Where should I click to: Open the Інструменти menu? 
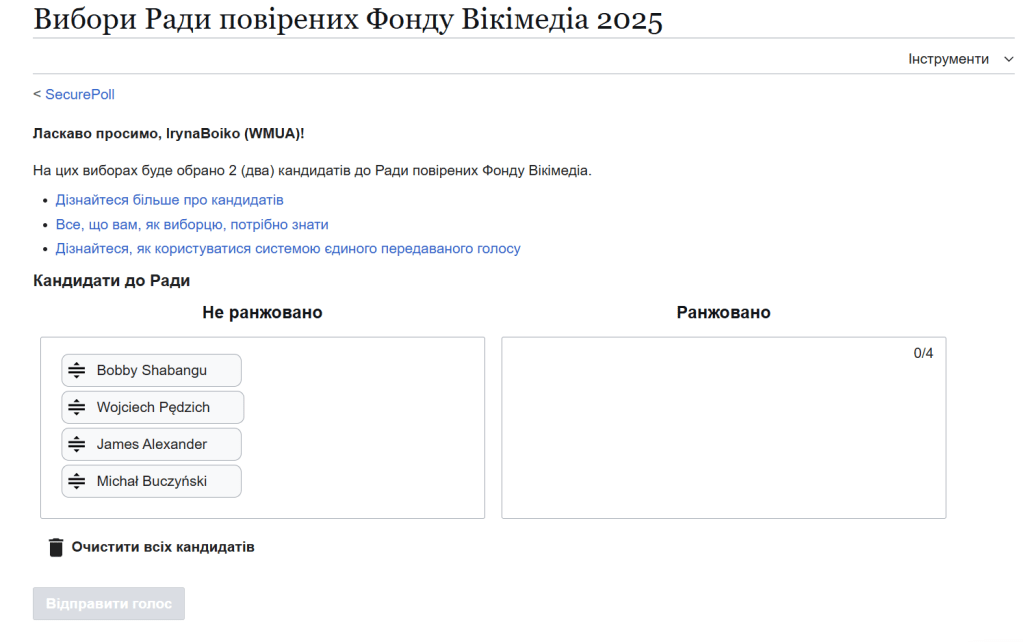coord(948,59)
